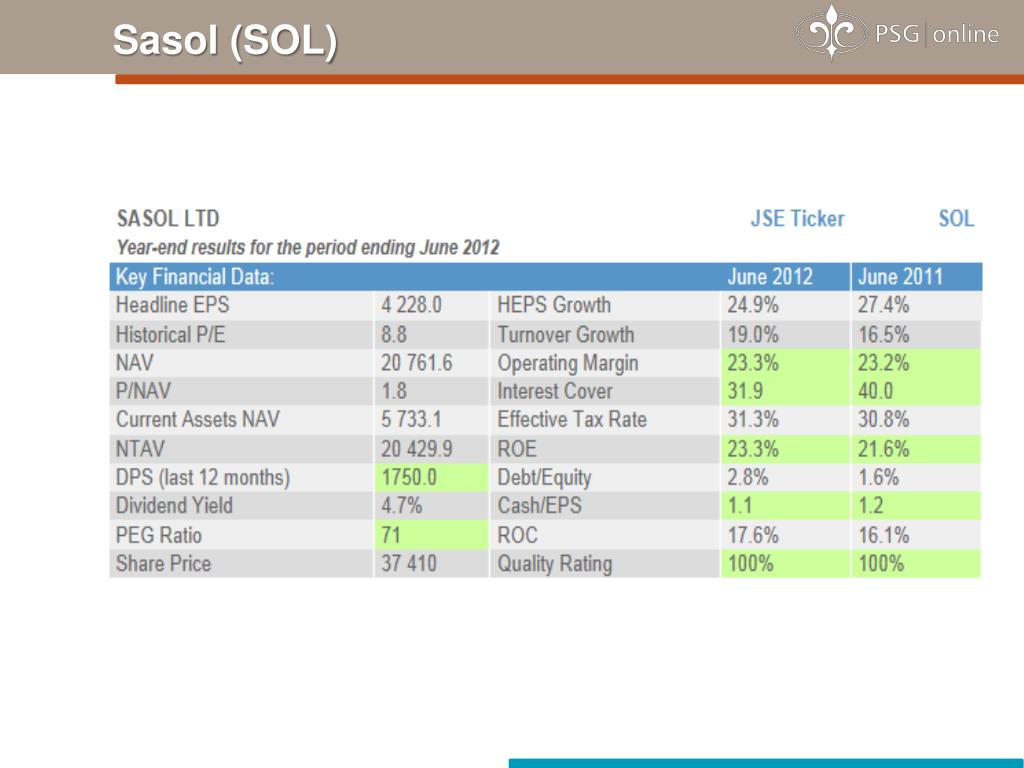Select the NTAV value 20 429.9

point(417,449)
